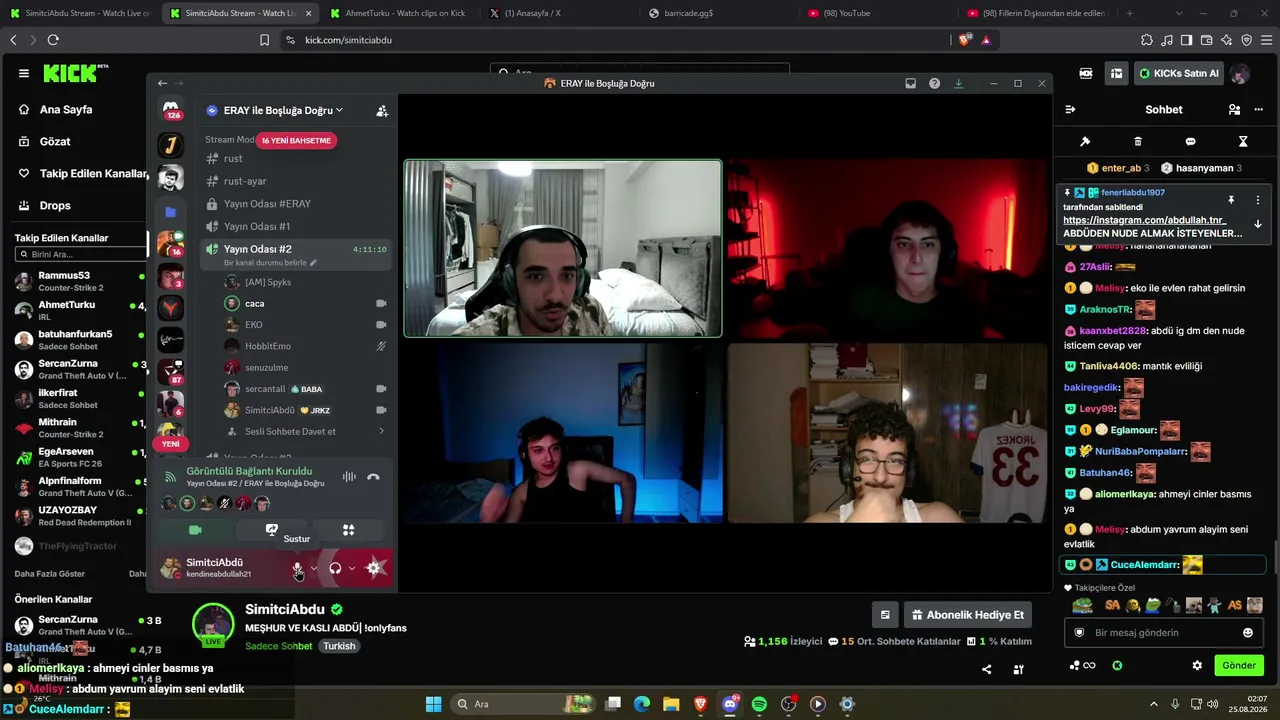Focus the top-left camera video tile
The width and height of the screenshot is (1280, 720).
point(562,248)
